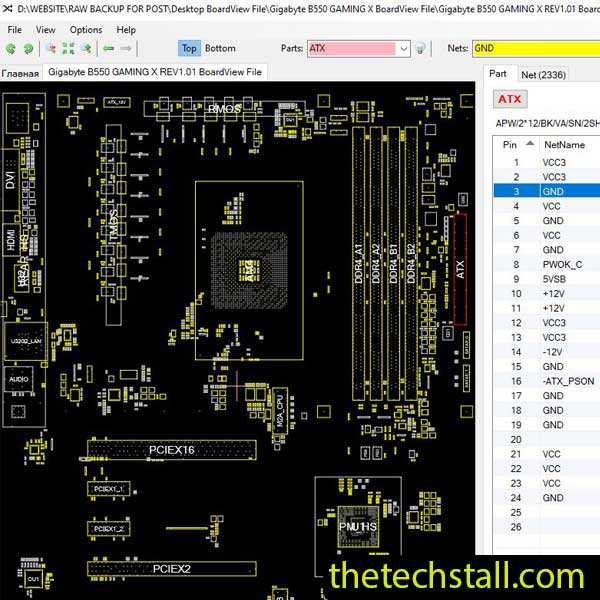Click the ATX_12V connector on board
600x600 pixels.
pos(117,102)
